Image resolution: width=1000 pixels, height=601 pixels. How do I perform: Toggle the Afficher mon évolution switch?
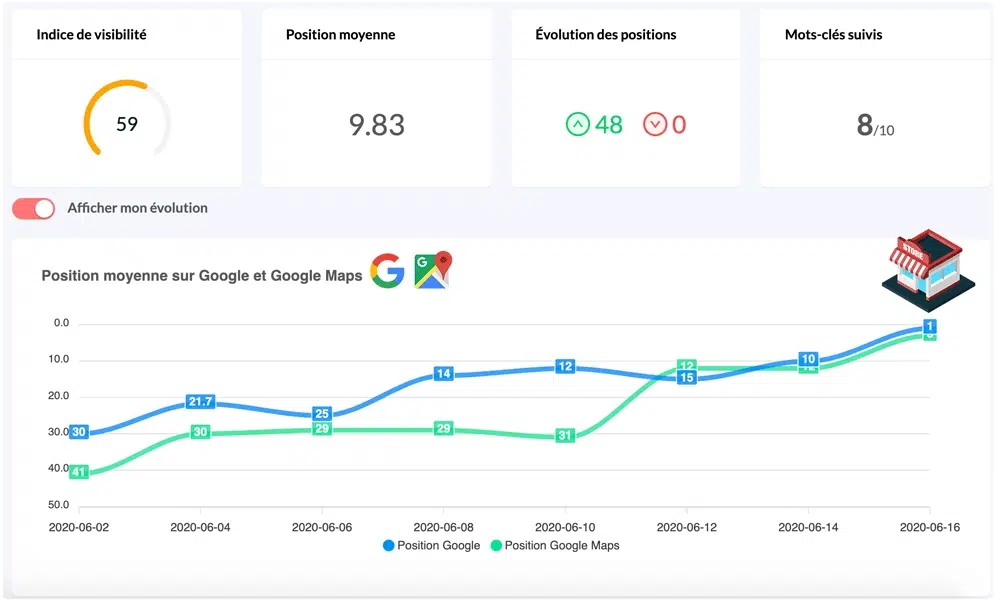[34, 208]
